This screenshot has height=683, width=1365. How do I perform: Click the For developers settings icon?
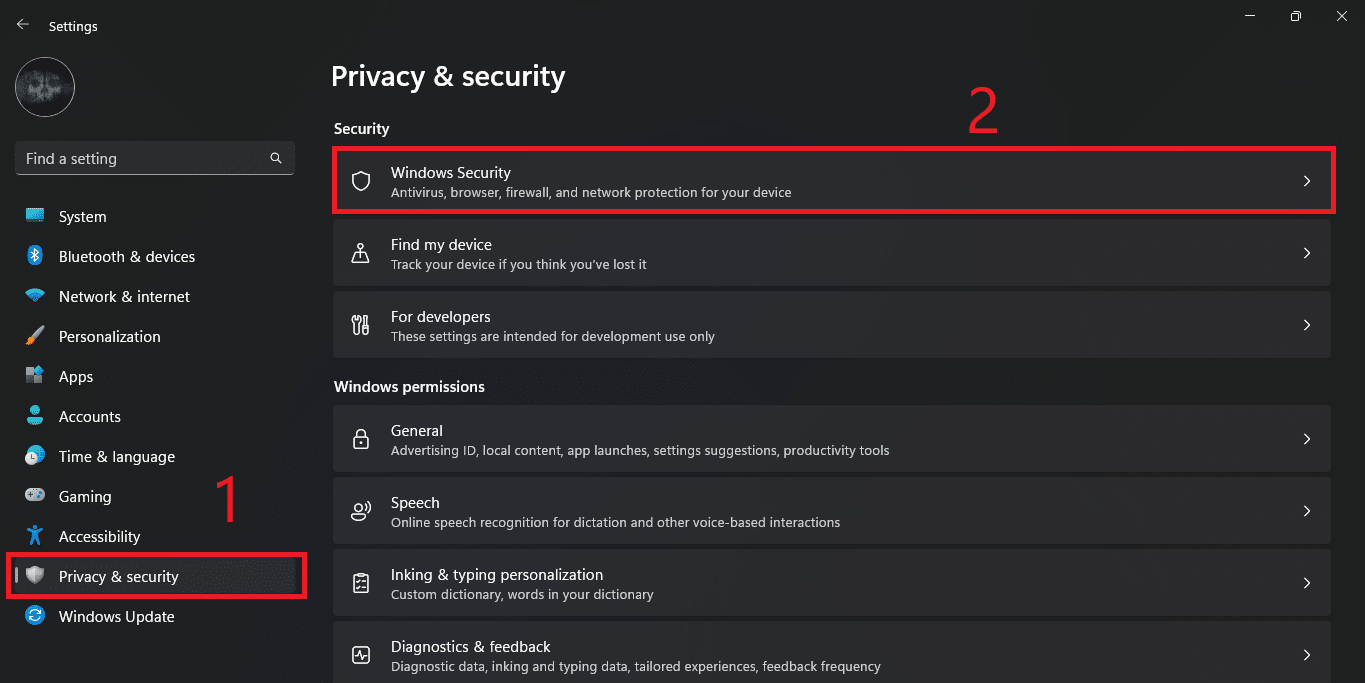tap(360, 324)
